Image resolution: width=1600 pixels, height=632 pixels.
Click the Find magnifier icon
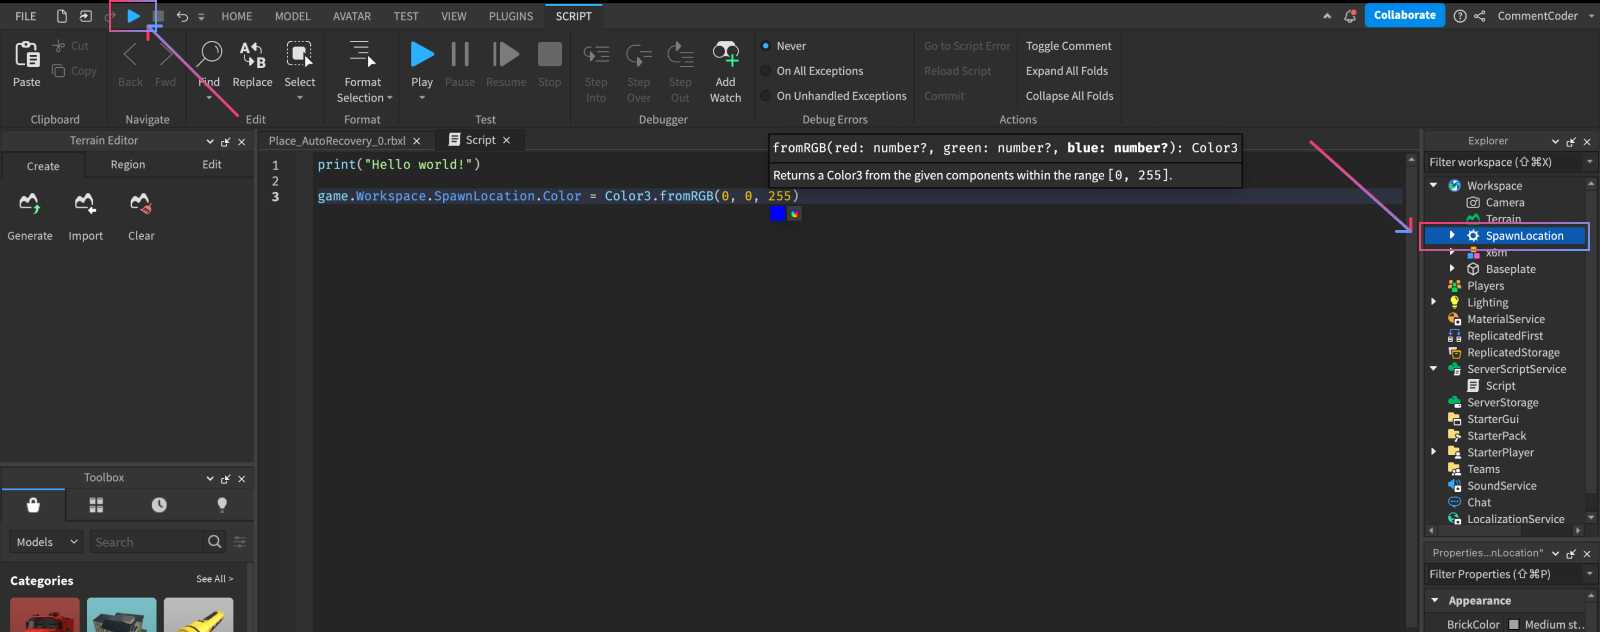tap(209, 54)
